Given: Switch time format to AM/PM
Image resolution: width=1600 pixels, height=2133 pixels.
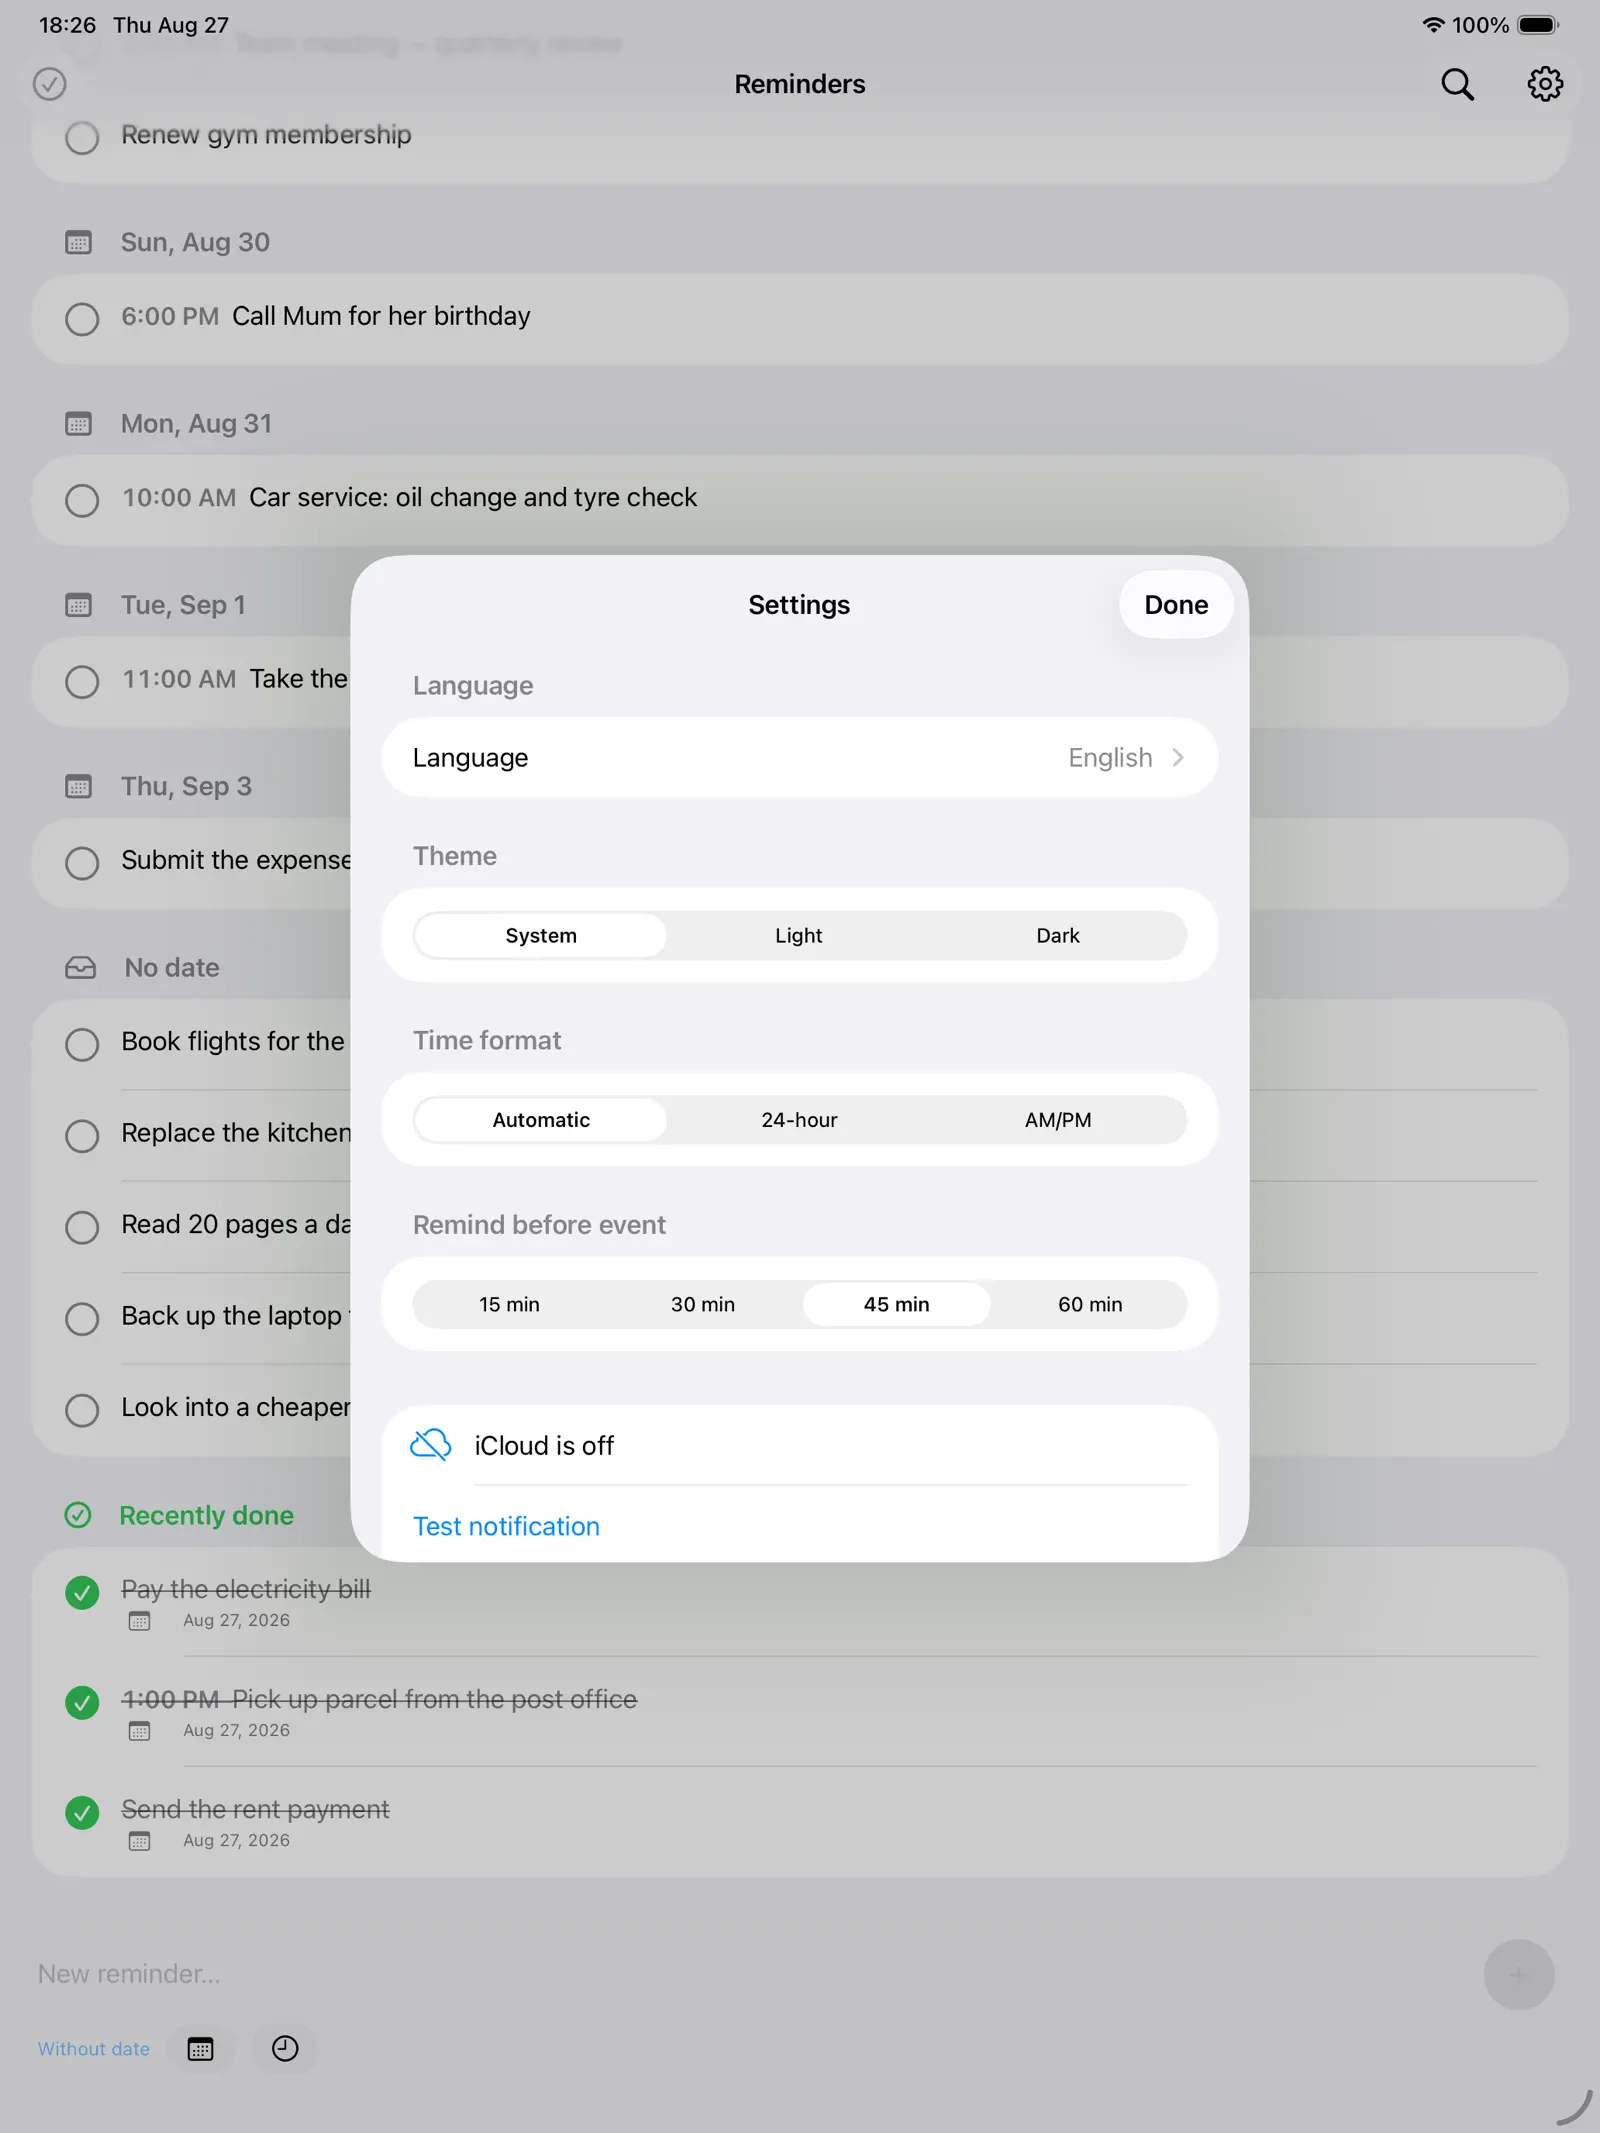Looking at the screenshot, I should pos(1057,1120).
